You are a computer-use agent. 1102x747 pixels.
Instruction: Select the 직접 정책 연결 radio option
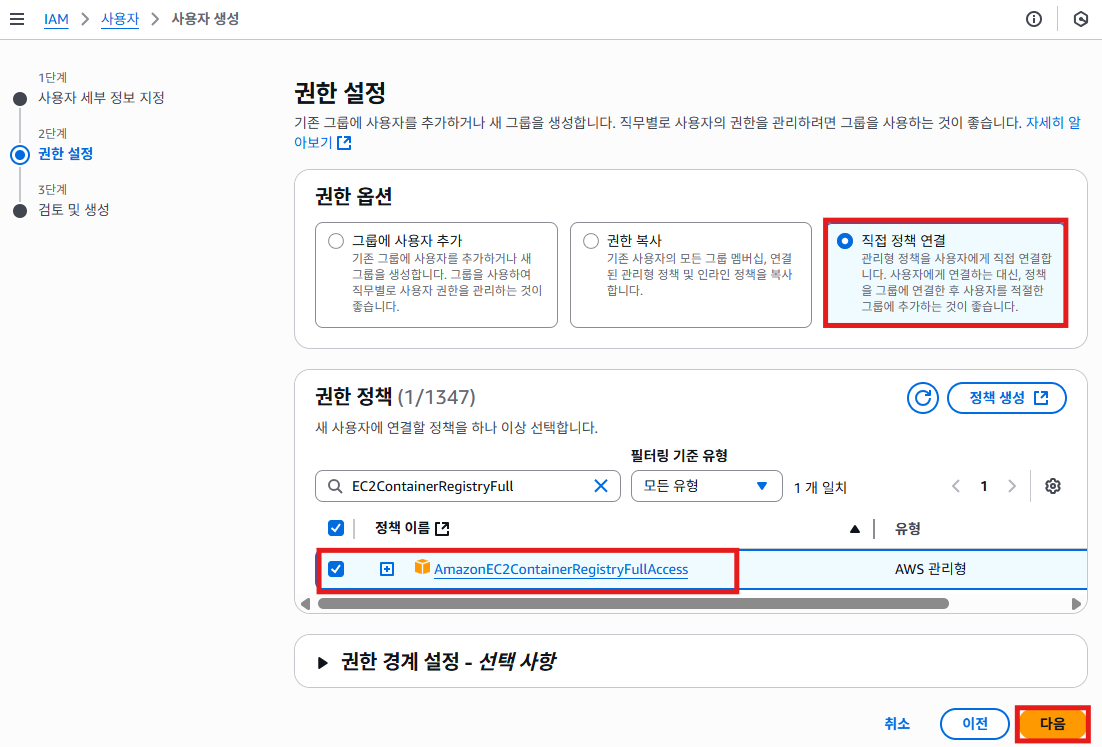click(x=845, y=241)
